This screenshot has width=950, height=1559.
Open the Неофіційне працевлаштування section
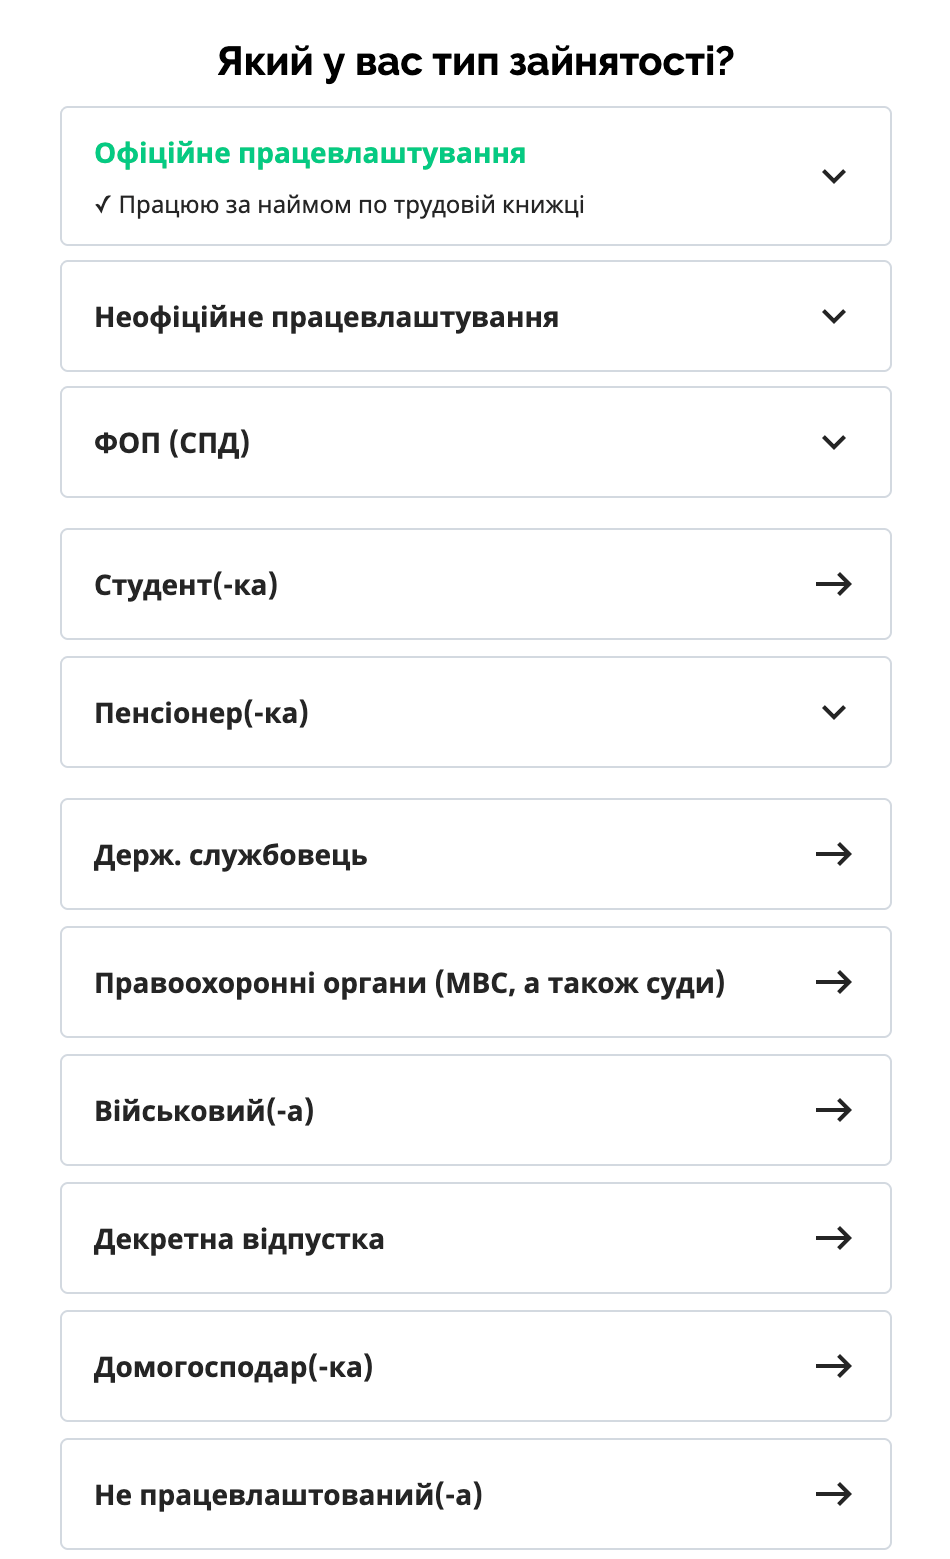tap(326, 317)
